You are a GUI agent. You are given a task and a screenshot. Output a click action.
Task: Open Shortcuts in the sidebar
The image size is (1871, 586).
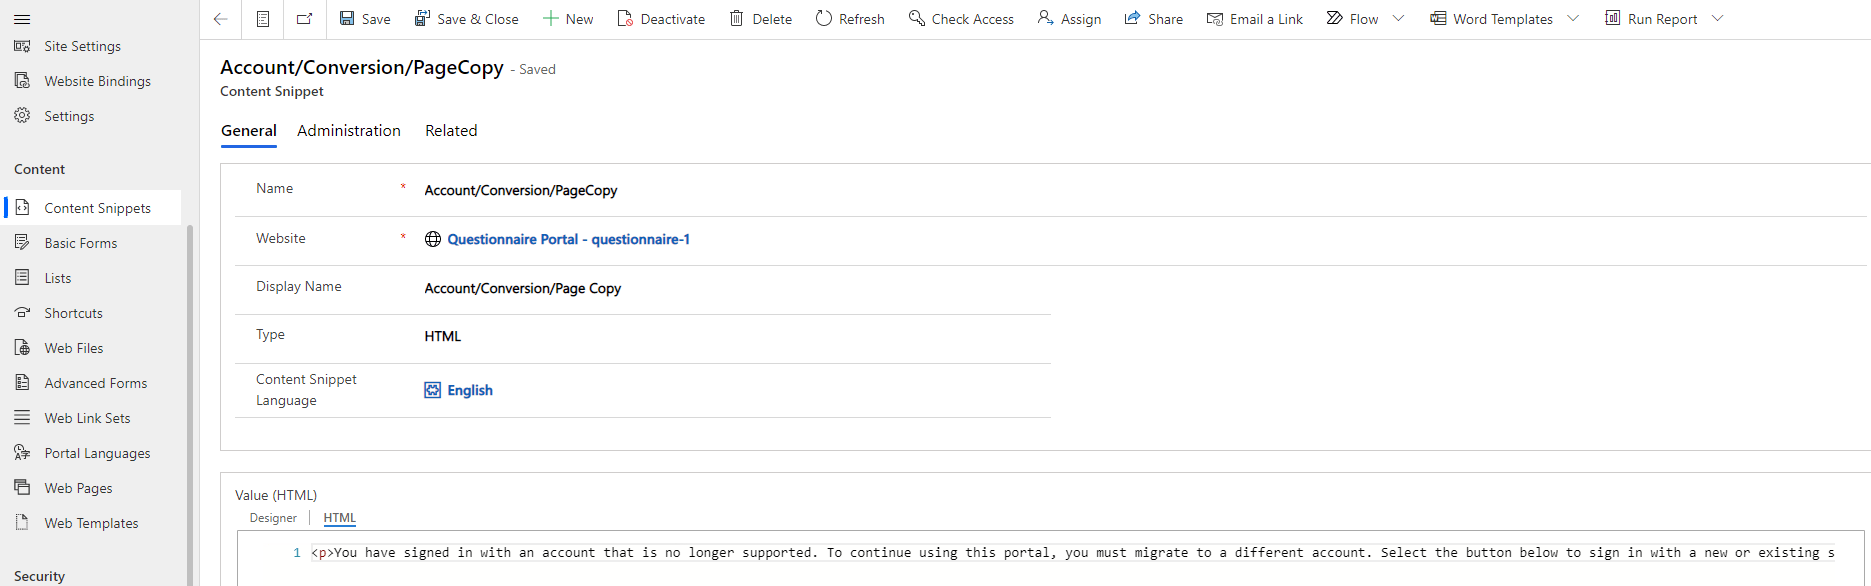point(73,313)
